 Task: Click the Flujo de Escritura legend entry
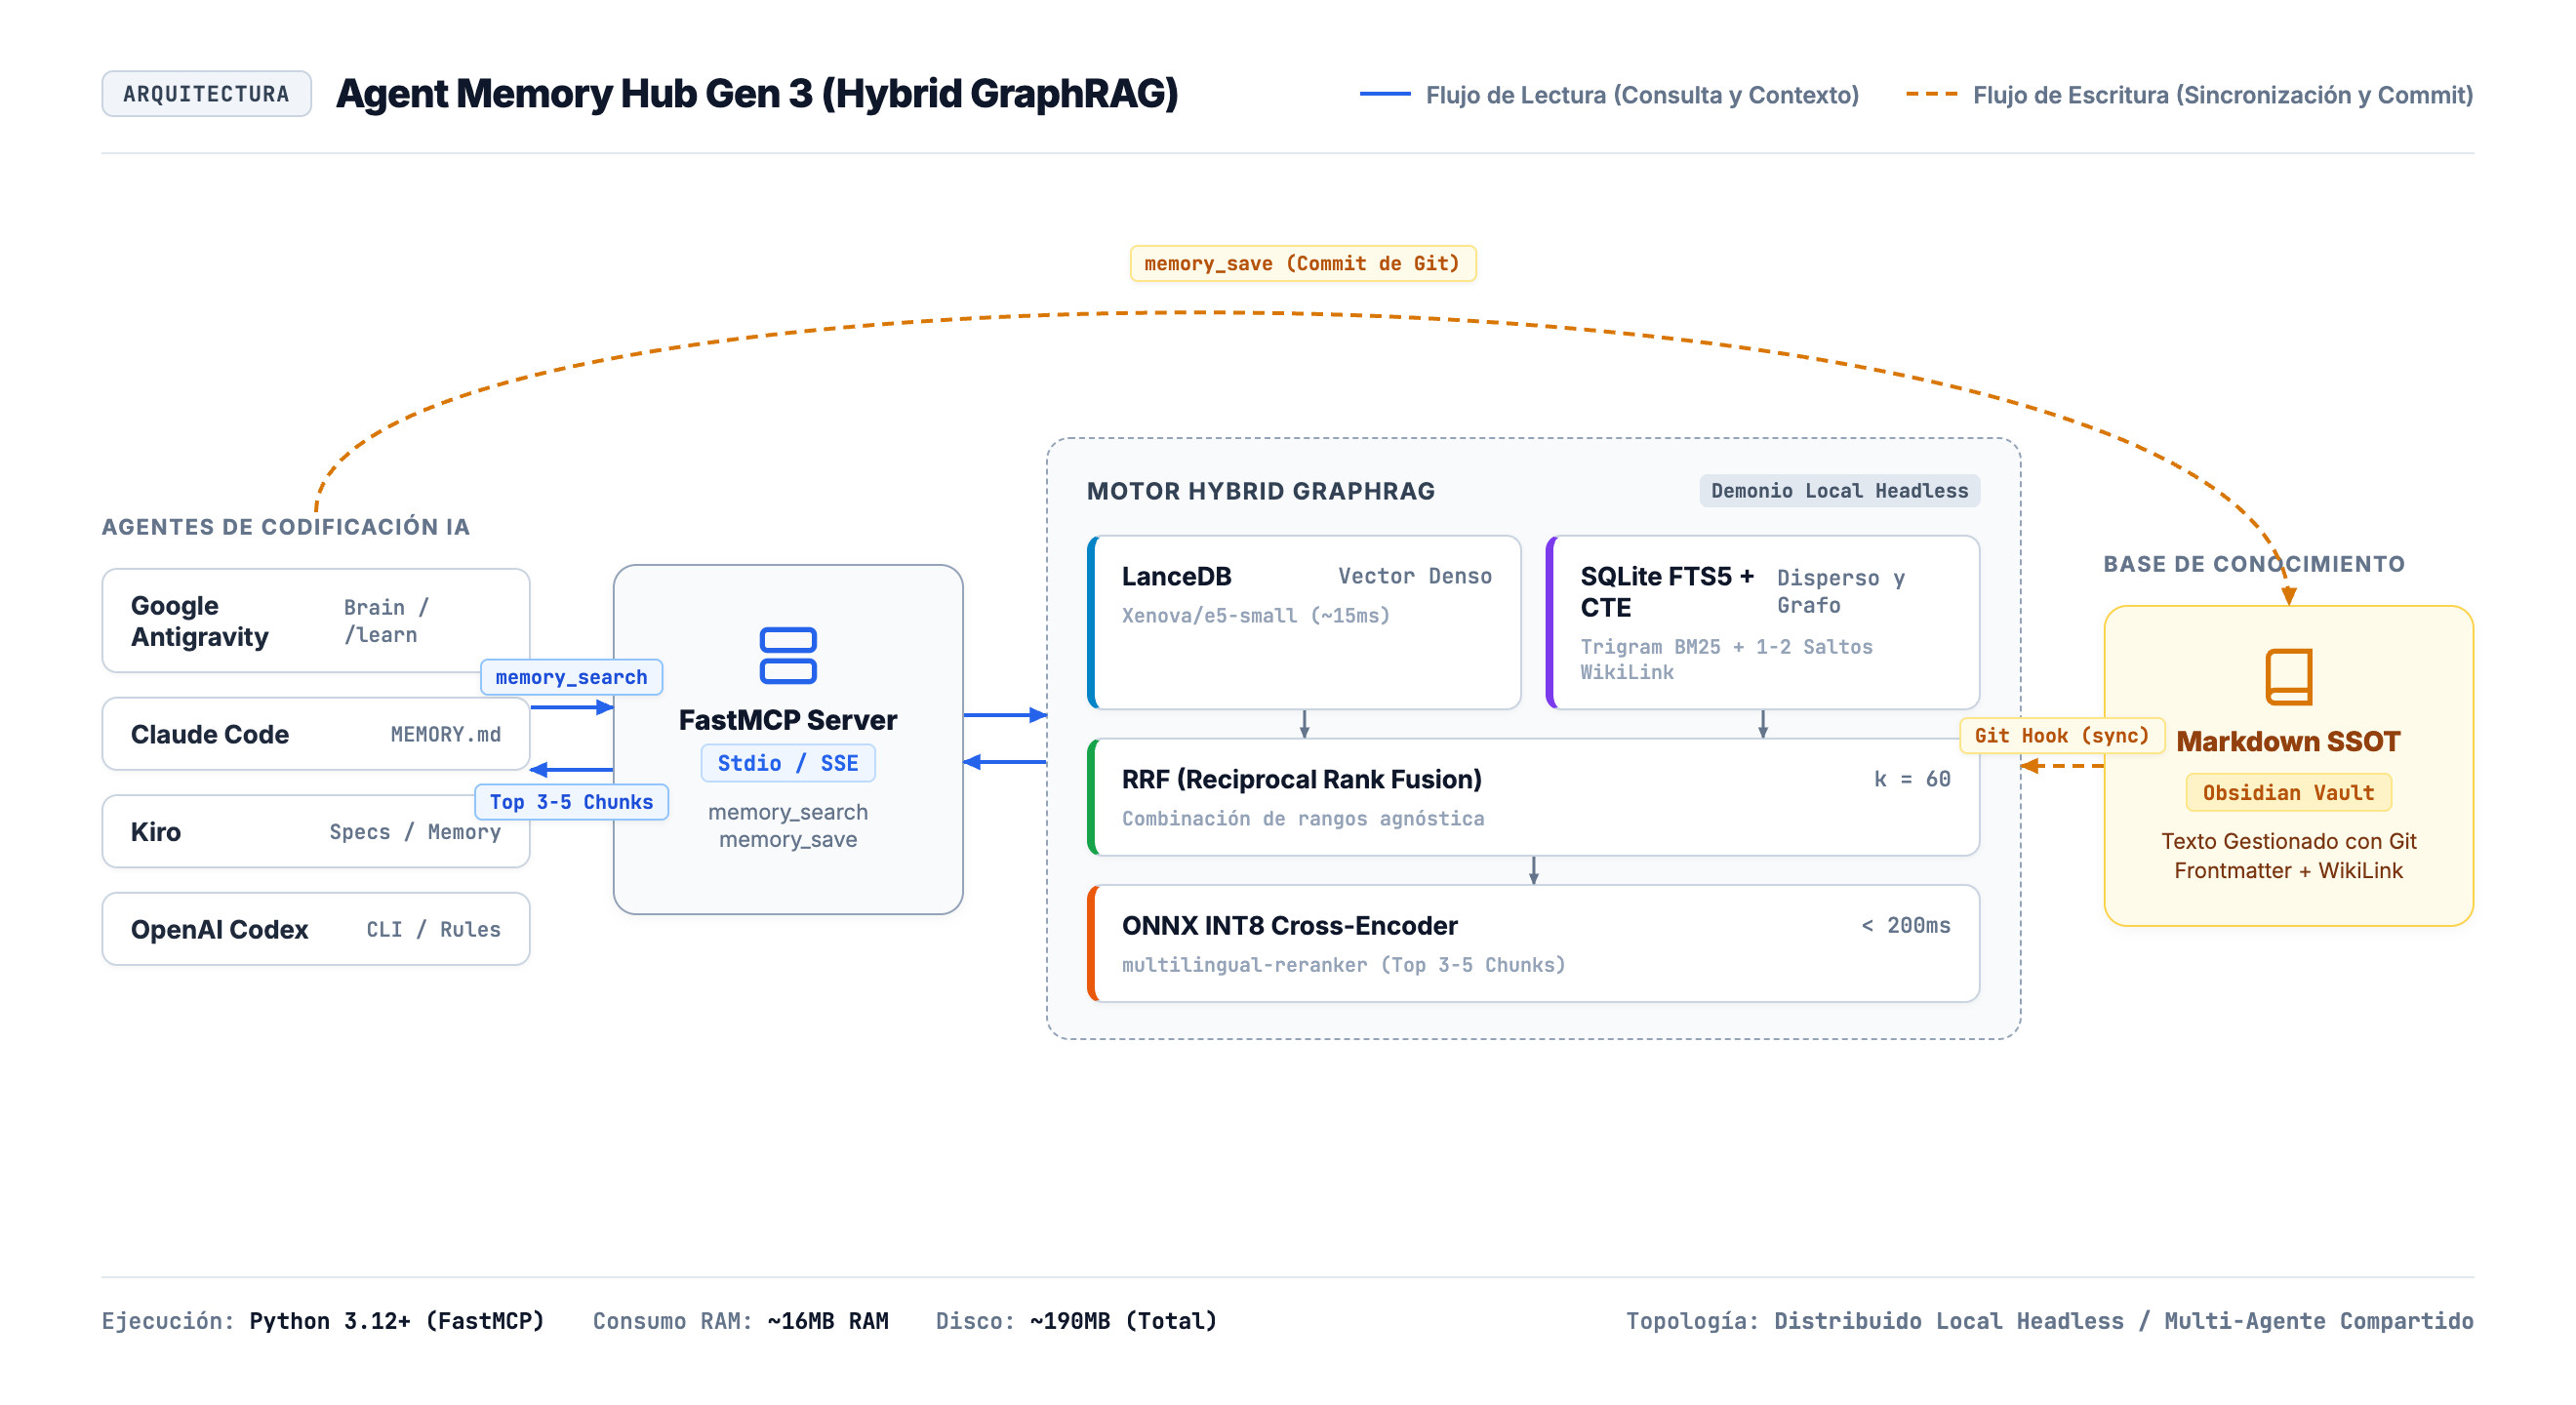pyautogui.click(x=2189, y=95)
